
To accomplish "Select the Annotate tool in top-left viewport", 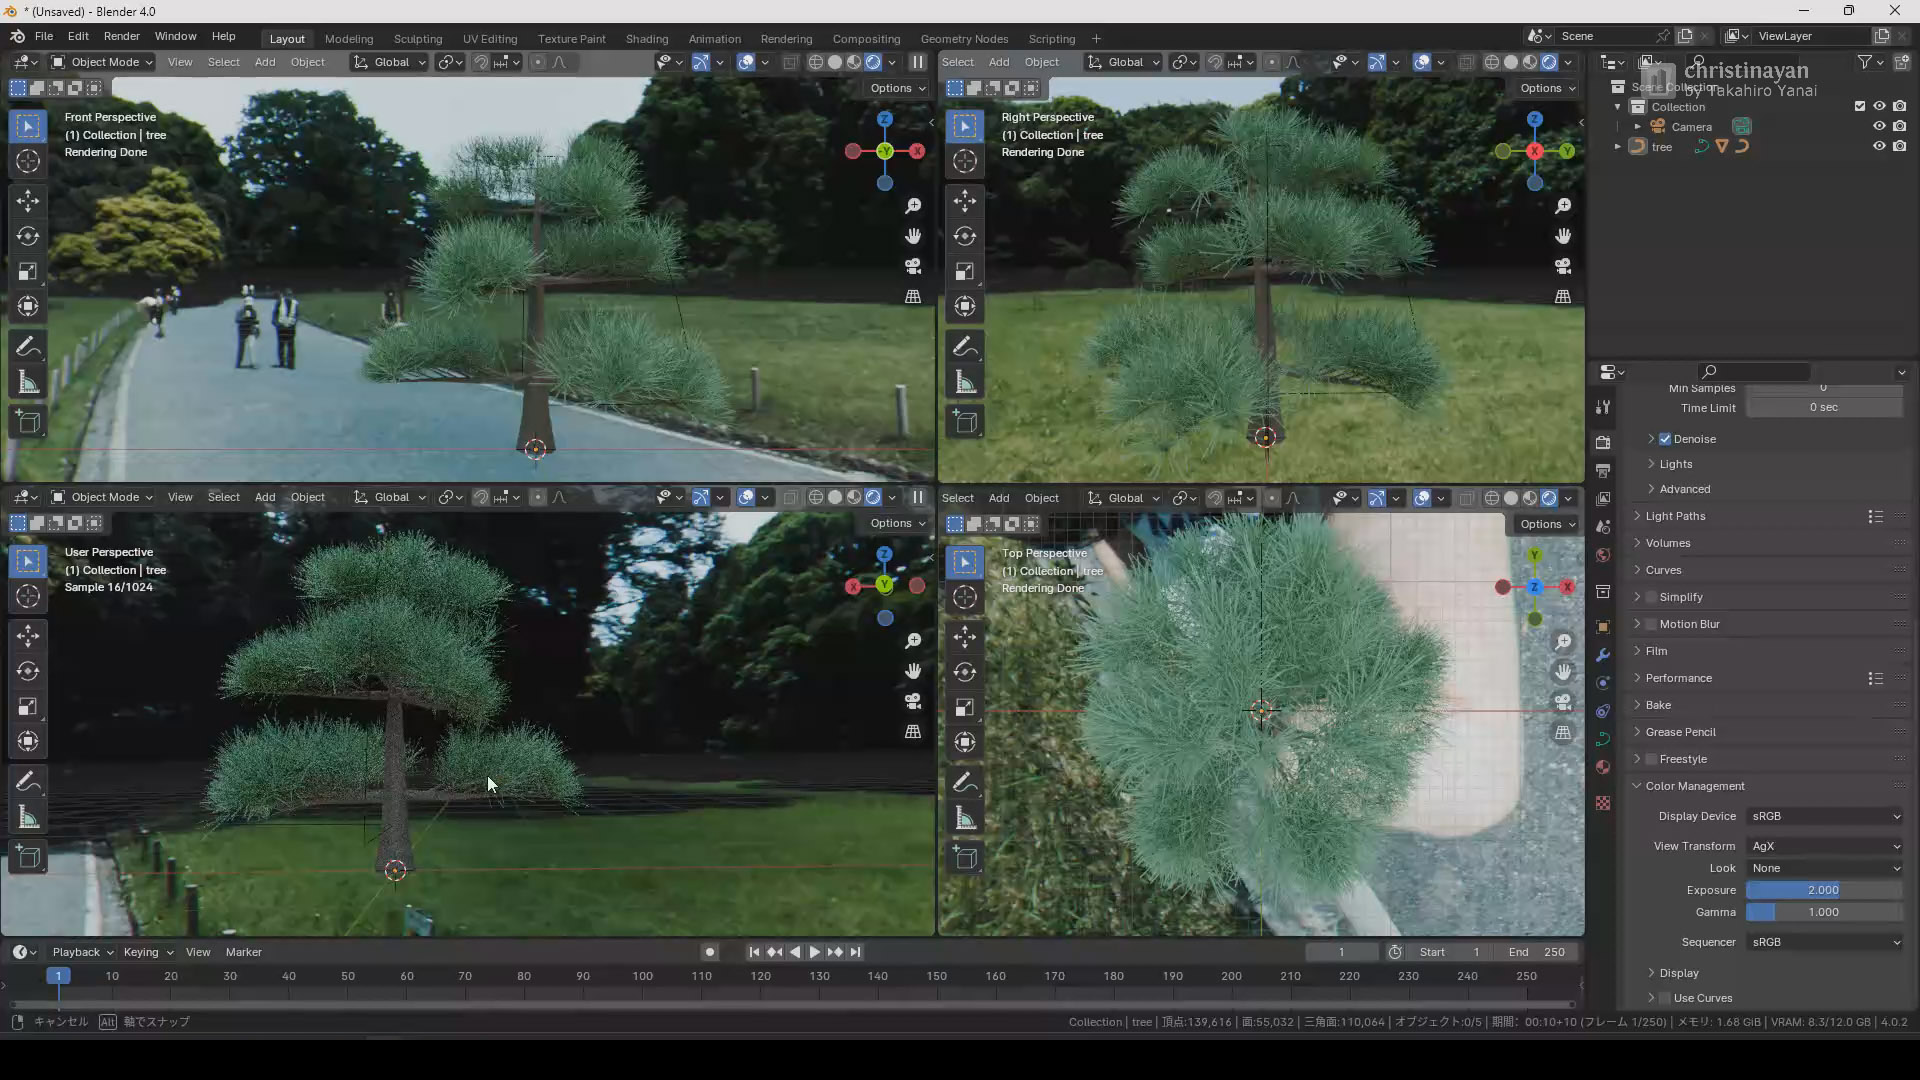I will pos(28,347).
